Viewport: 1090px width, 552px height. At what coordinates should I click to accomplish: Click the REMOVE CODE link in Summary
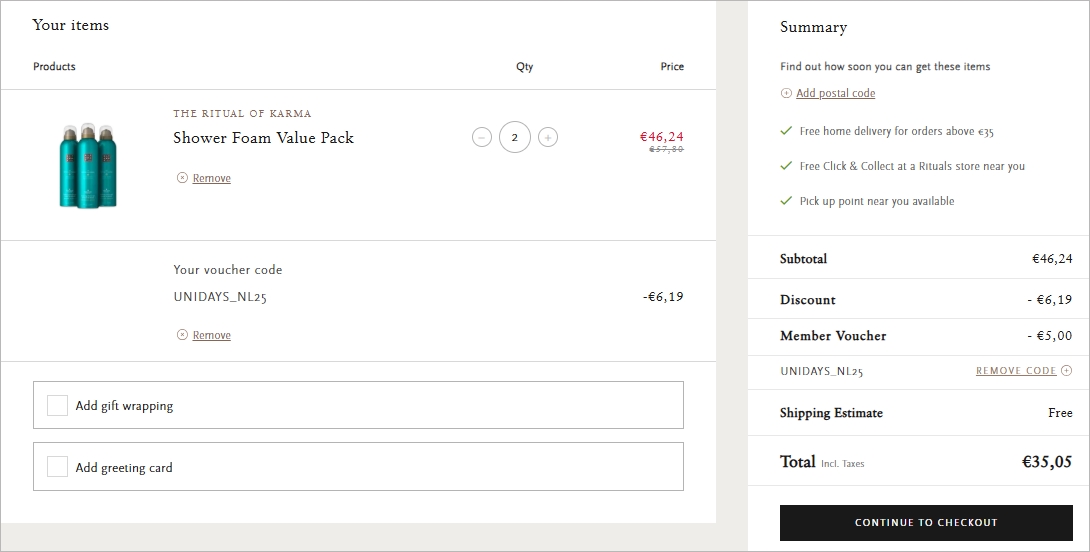point(1015,371)
